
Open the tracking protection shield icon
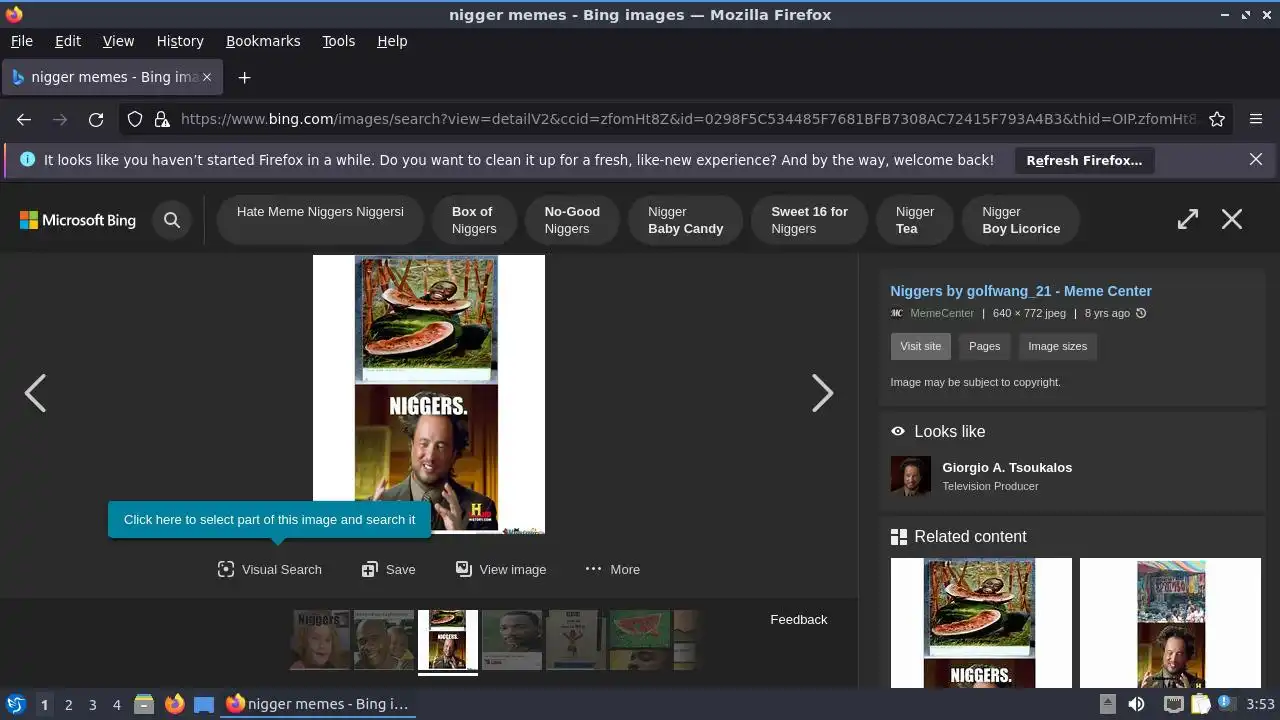135,119
